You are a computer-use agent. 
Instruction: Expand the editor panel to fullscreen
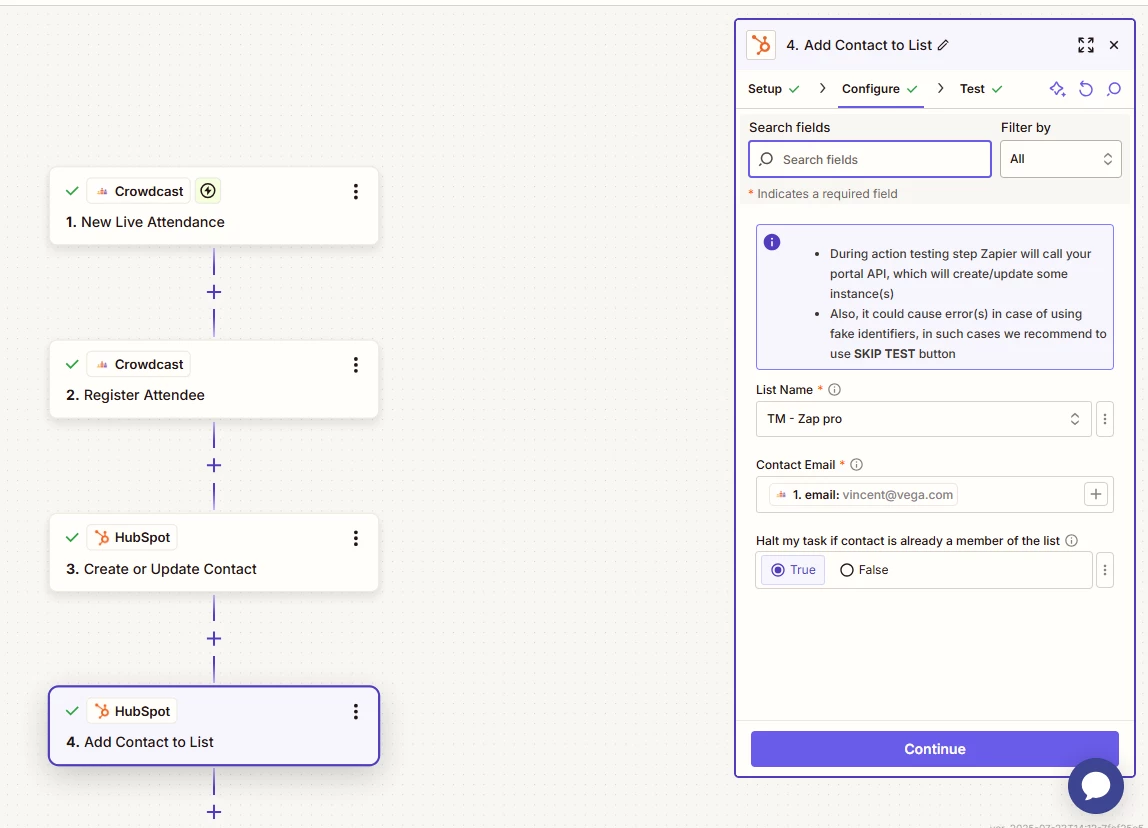click(1086, 45)
